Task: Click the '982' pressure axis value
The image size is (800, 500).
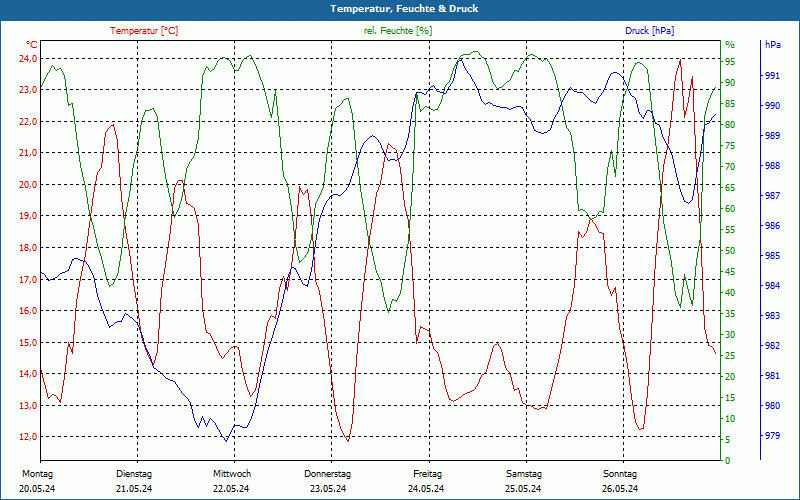Action: pos(773,346)
